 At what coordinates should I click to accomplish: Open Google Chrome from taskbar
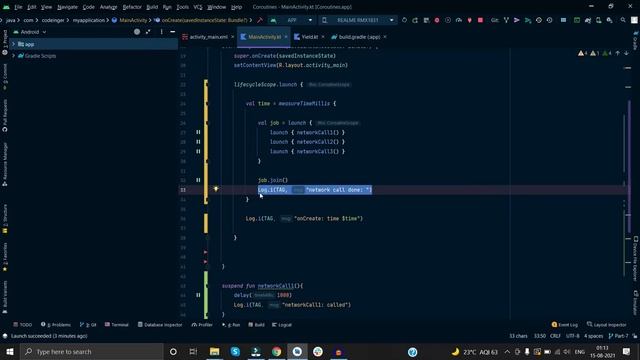click(x=276, y=351)
